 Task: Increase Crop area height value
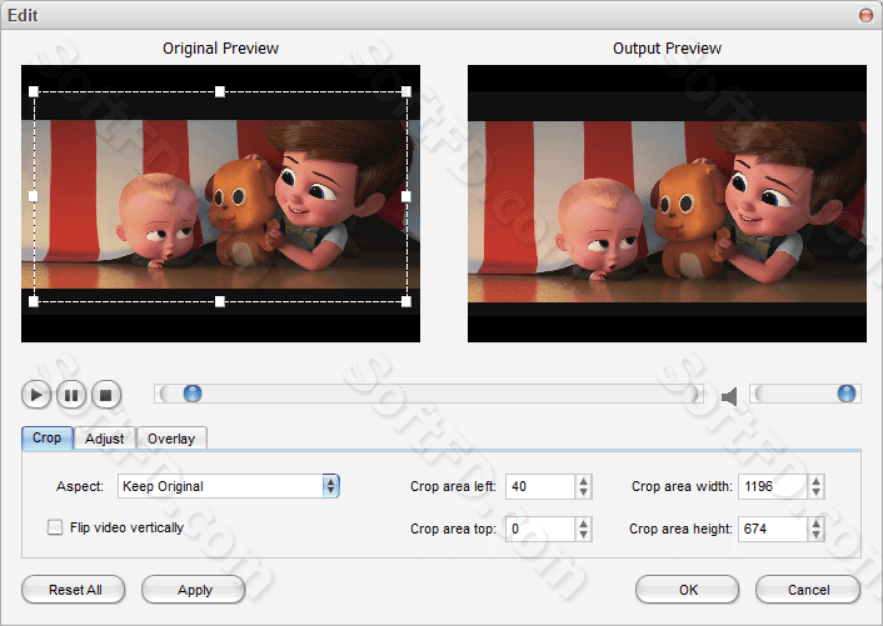(816, 524)
